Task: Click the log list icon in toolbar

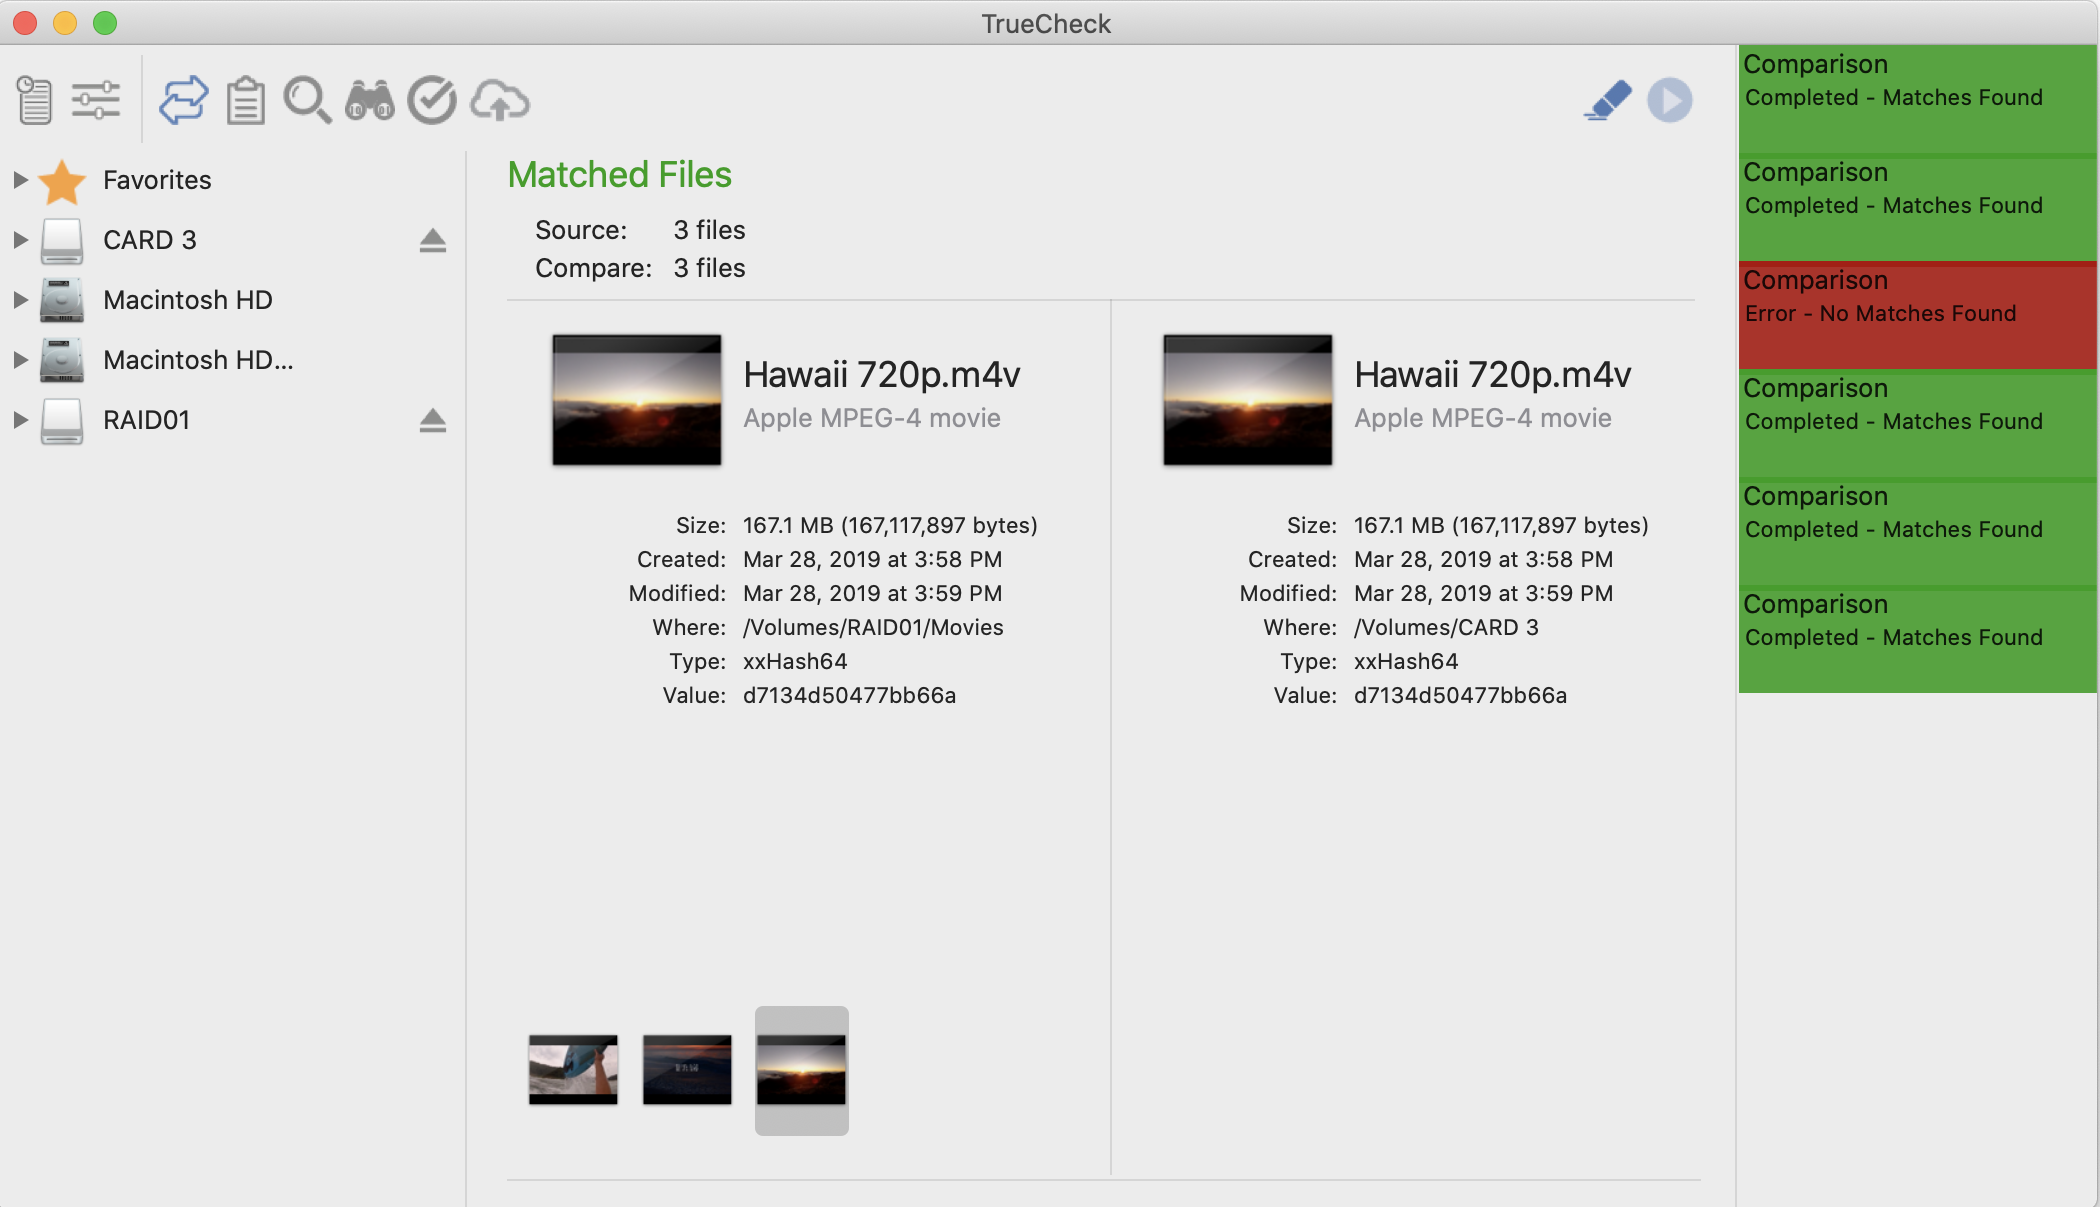Action: (35, 100)
